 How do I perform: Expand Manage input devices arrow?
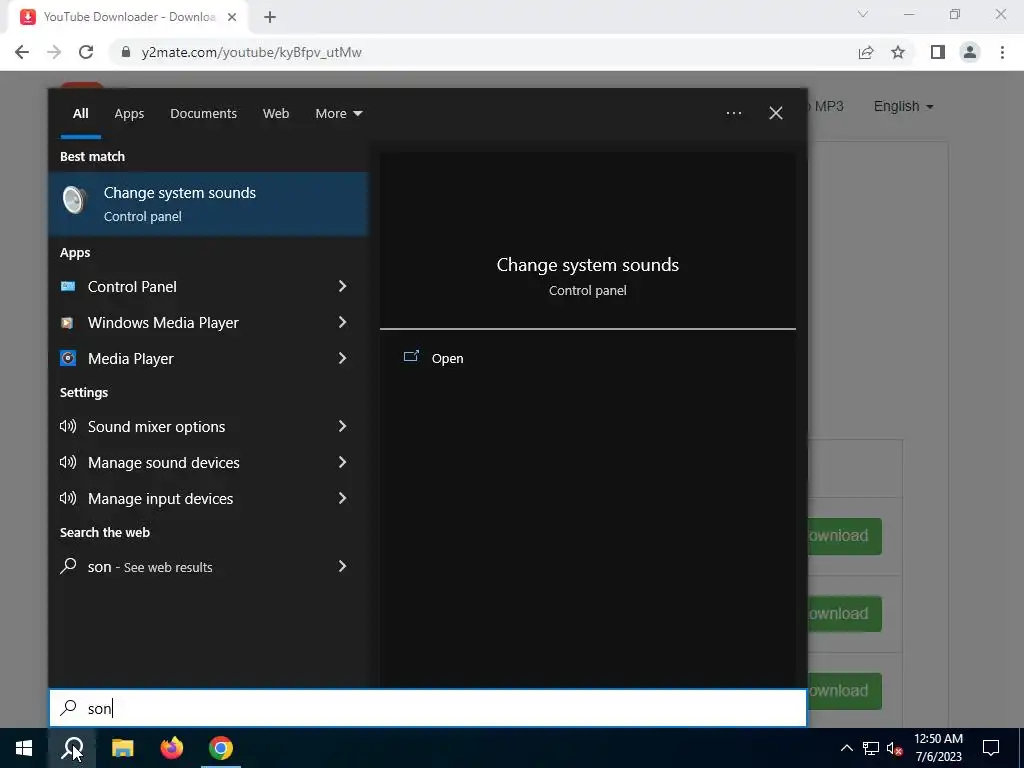342,498
